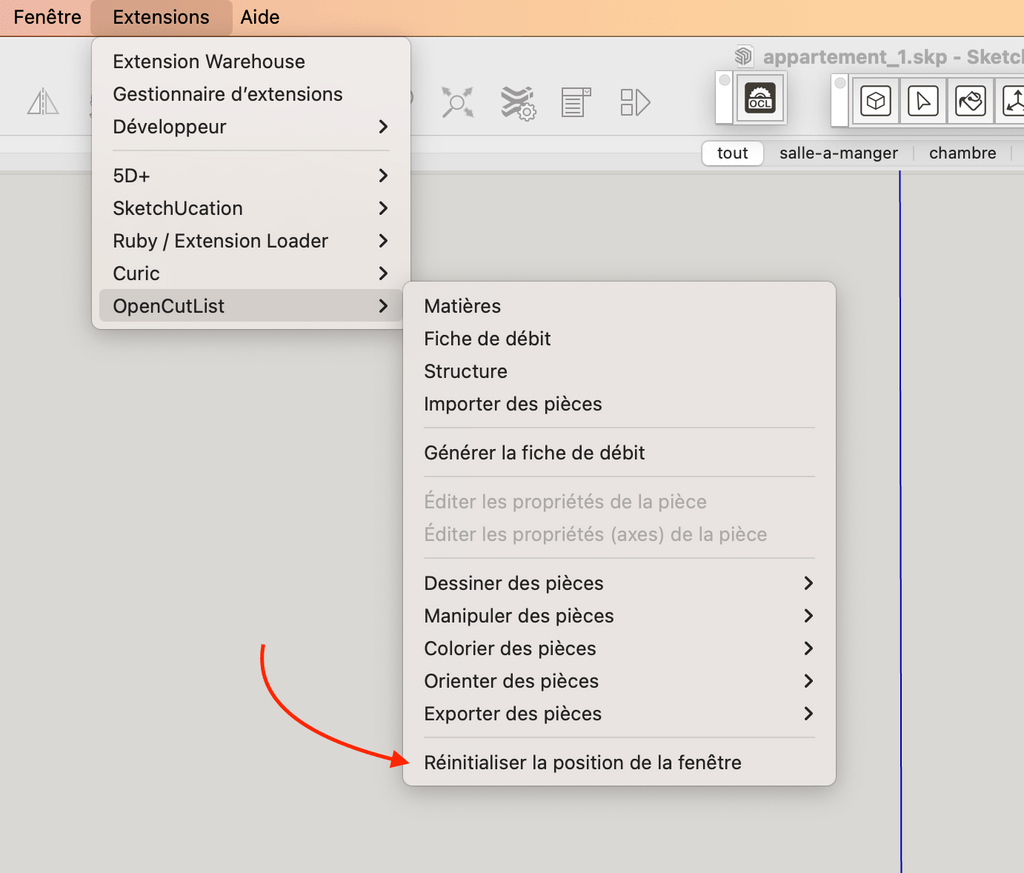Click the zoom extents magnifier icon
The height and width of the screenshot is (873, 1024).
(458, 102)
